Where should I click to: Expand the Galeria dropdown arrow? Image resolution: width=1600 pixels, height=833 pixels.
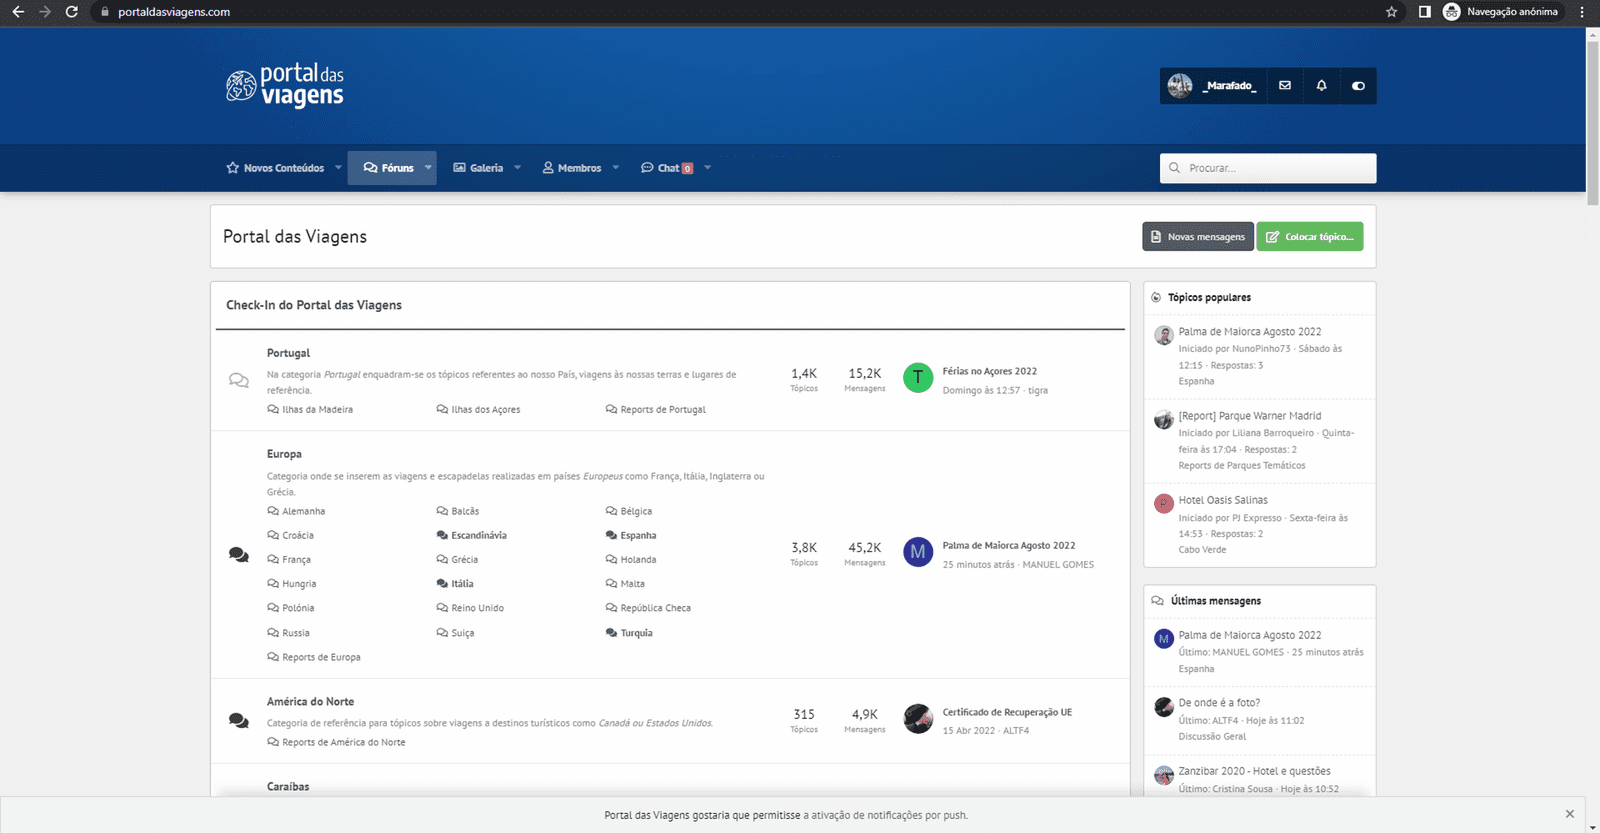tap(517, 168)
